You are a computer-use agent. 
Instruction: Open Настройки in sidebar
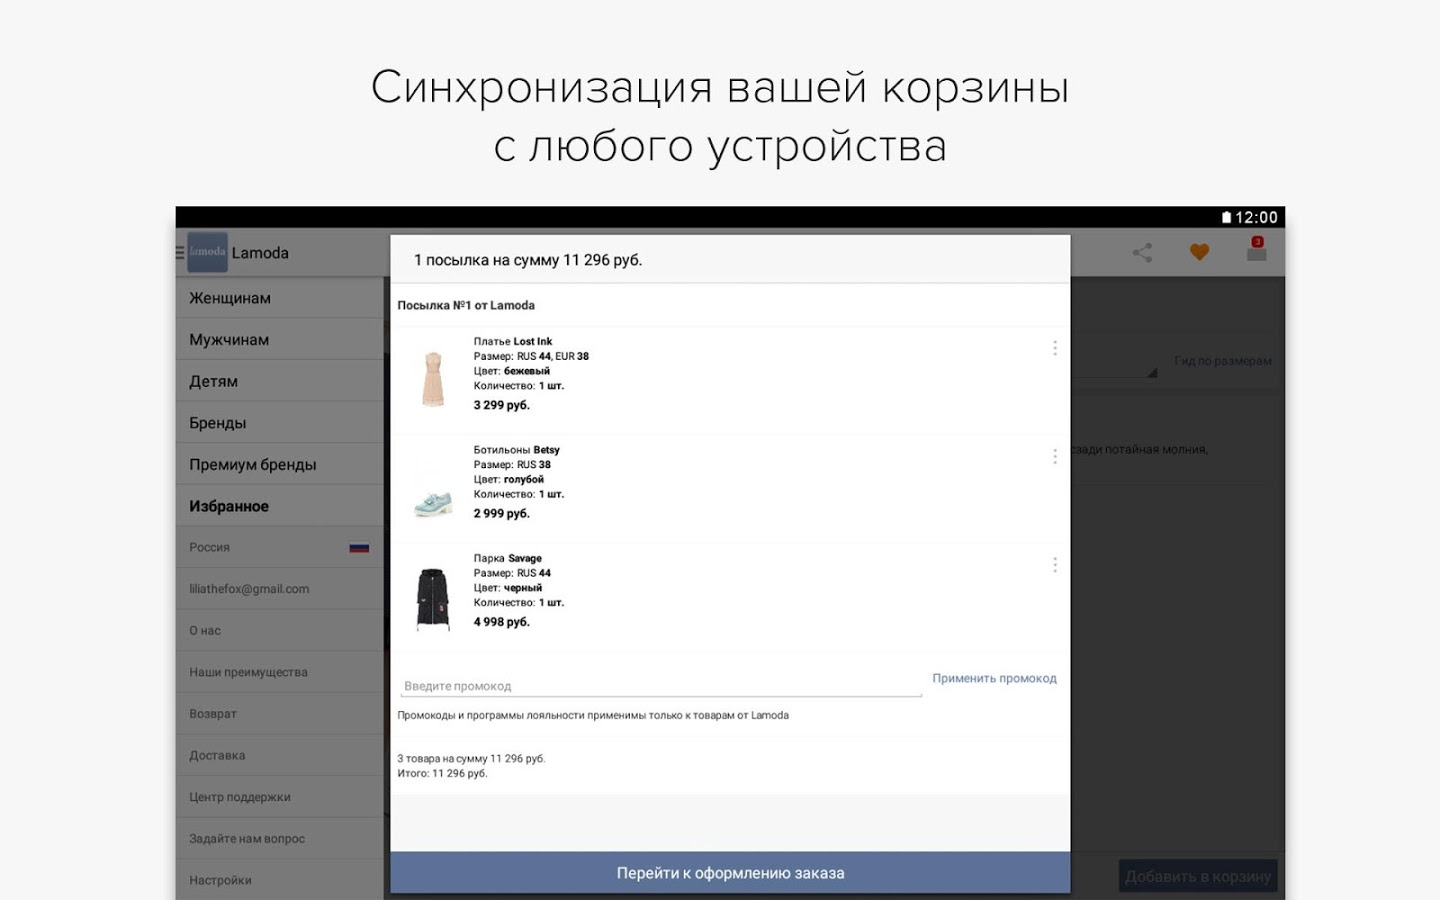point(280,880)
